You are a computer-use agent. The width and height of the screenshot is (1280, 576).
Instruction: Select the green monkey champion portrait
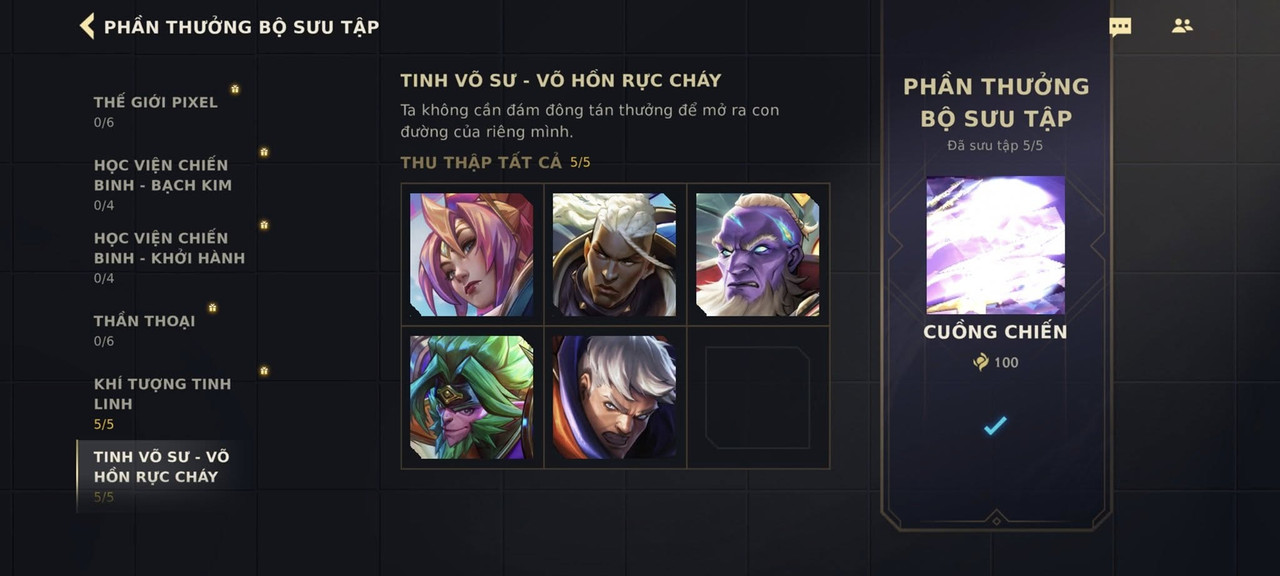[472, 398]
